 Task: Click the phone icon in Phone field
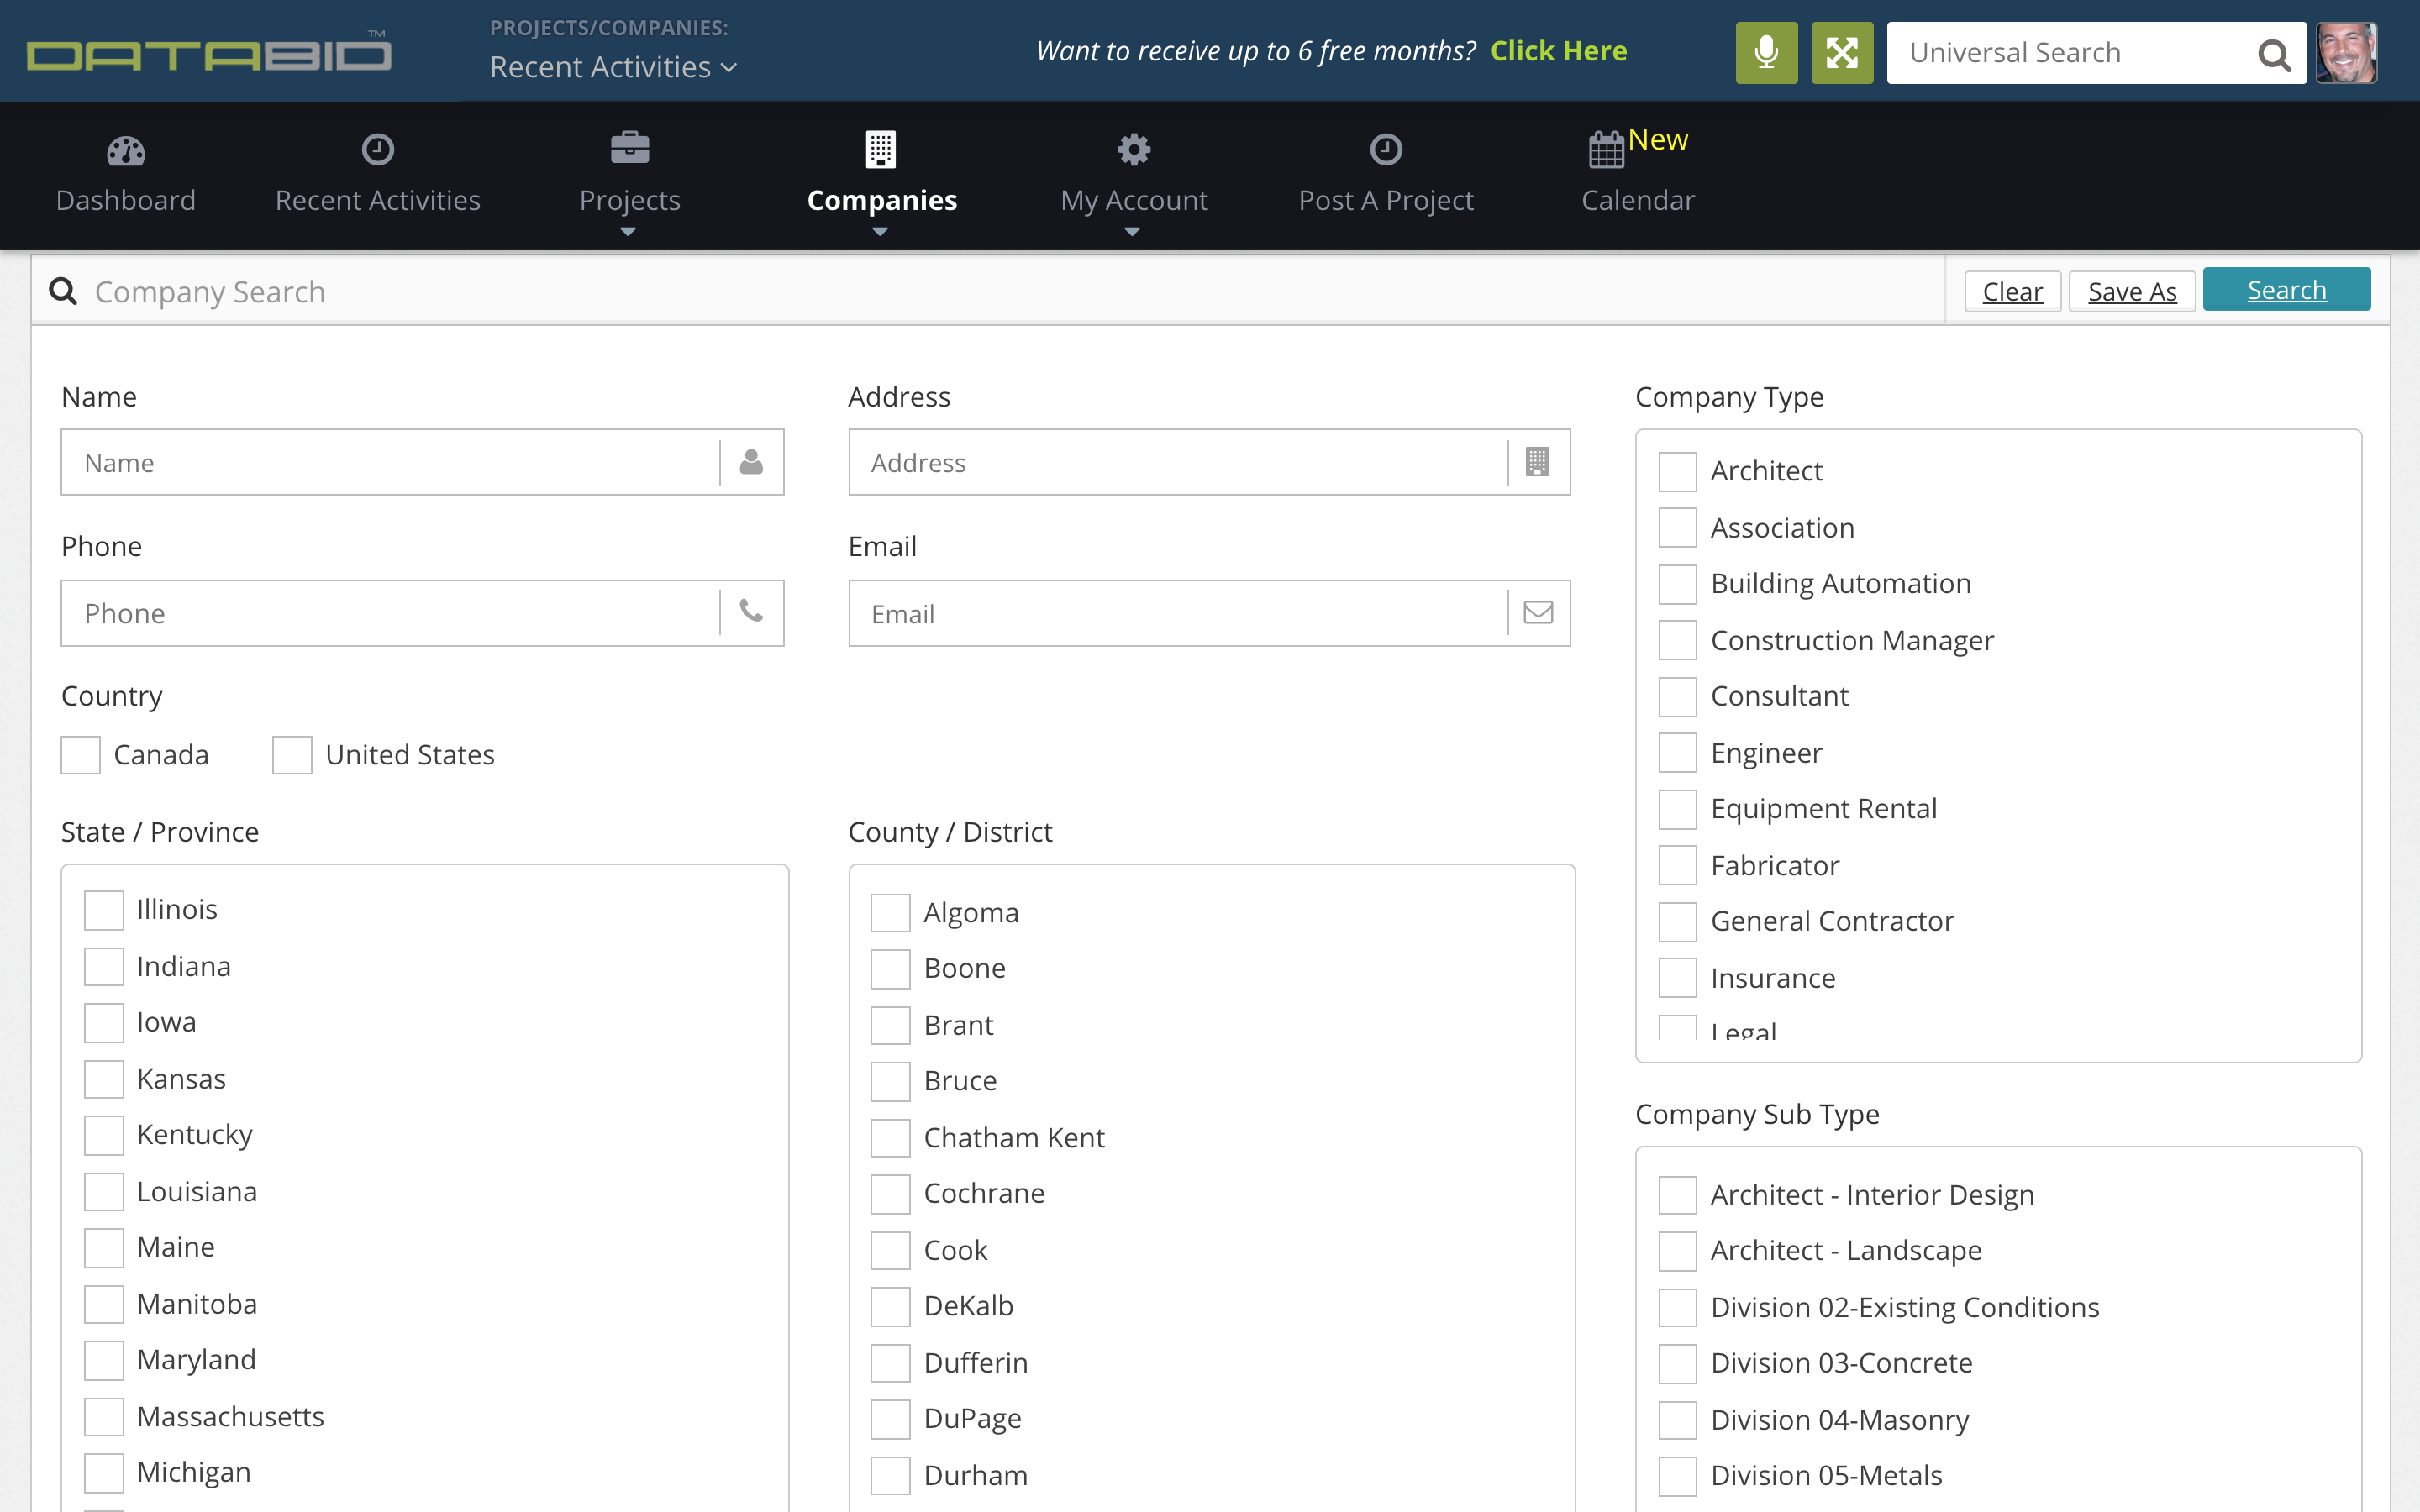(x=751, y=610)
